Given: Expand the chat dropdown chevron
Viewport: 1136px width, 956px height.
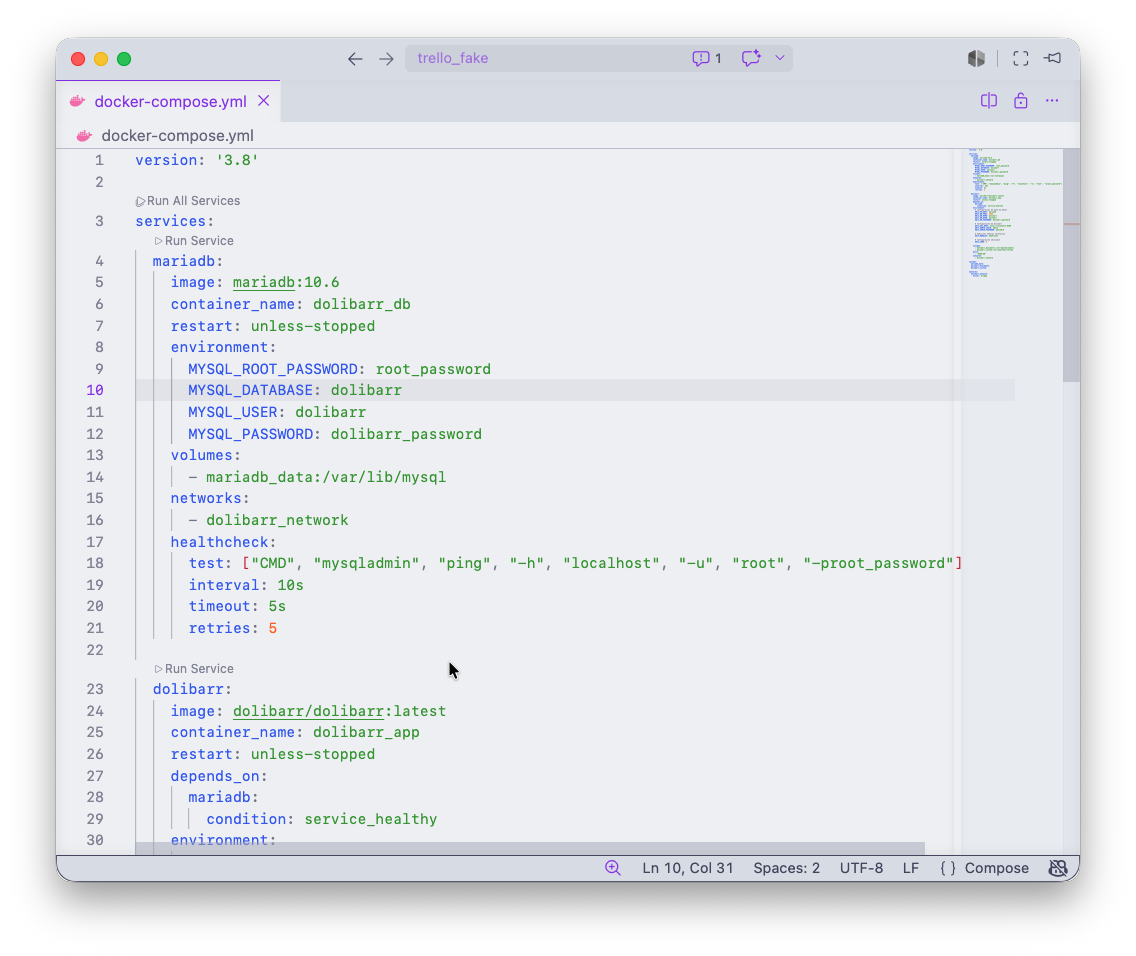Looking at the screenshot, I should coord(780,58).
